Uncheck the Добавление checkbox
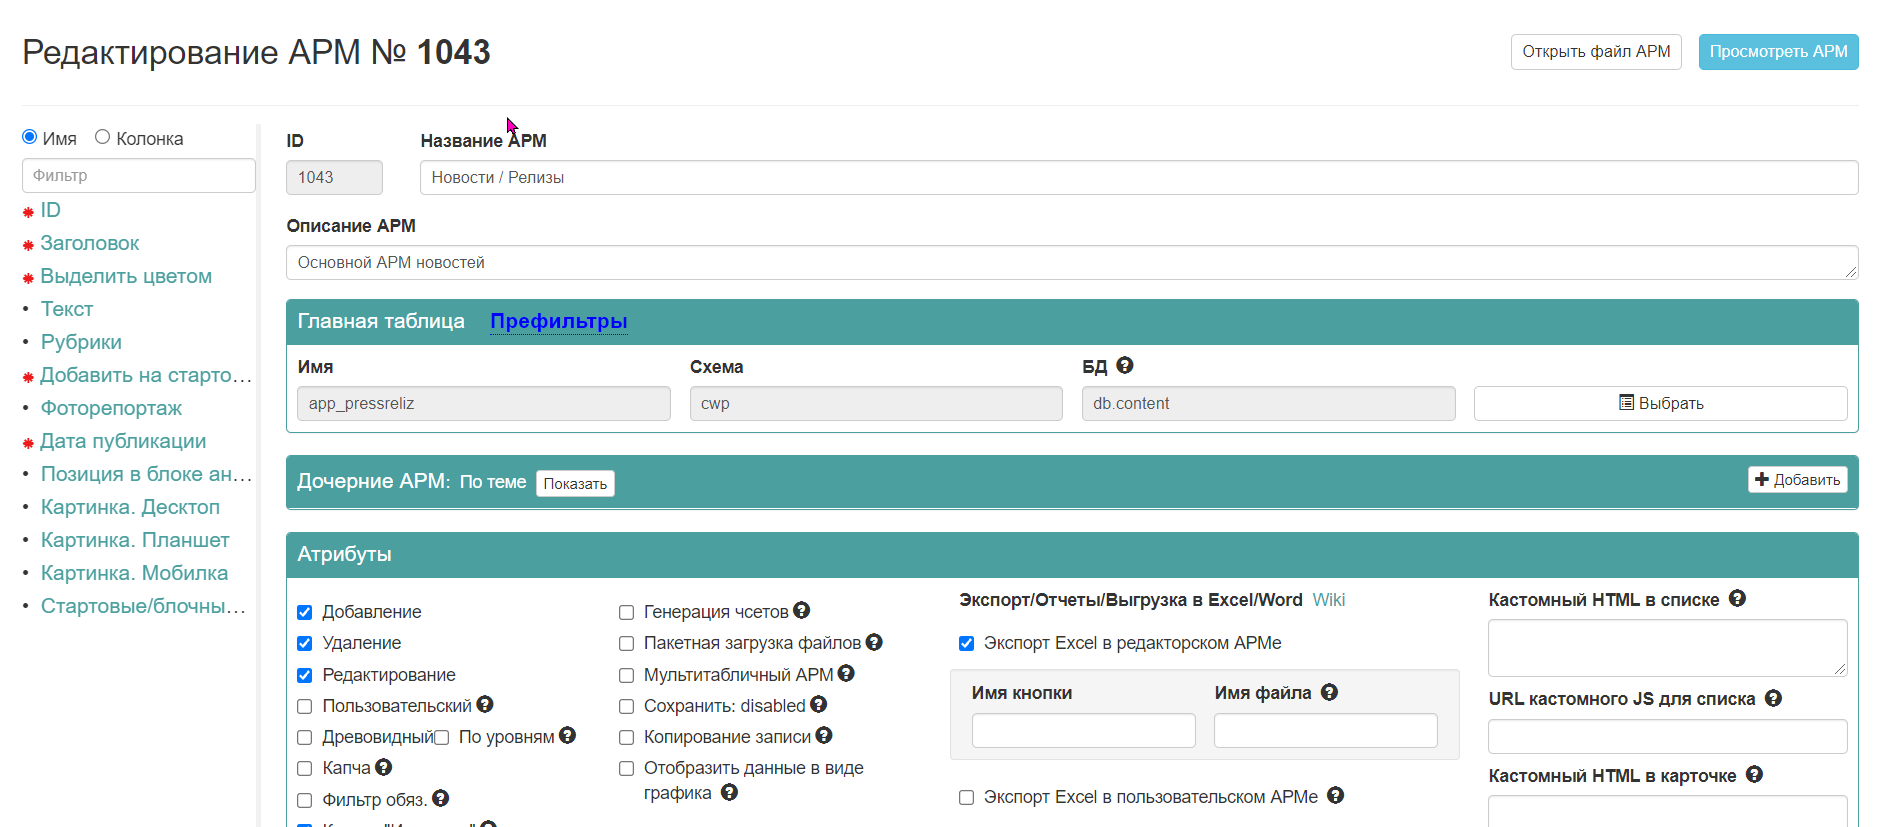 point(305,612)
